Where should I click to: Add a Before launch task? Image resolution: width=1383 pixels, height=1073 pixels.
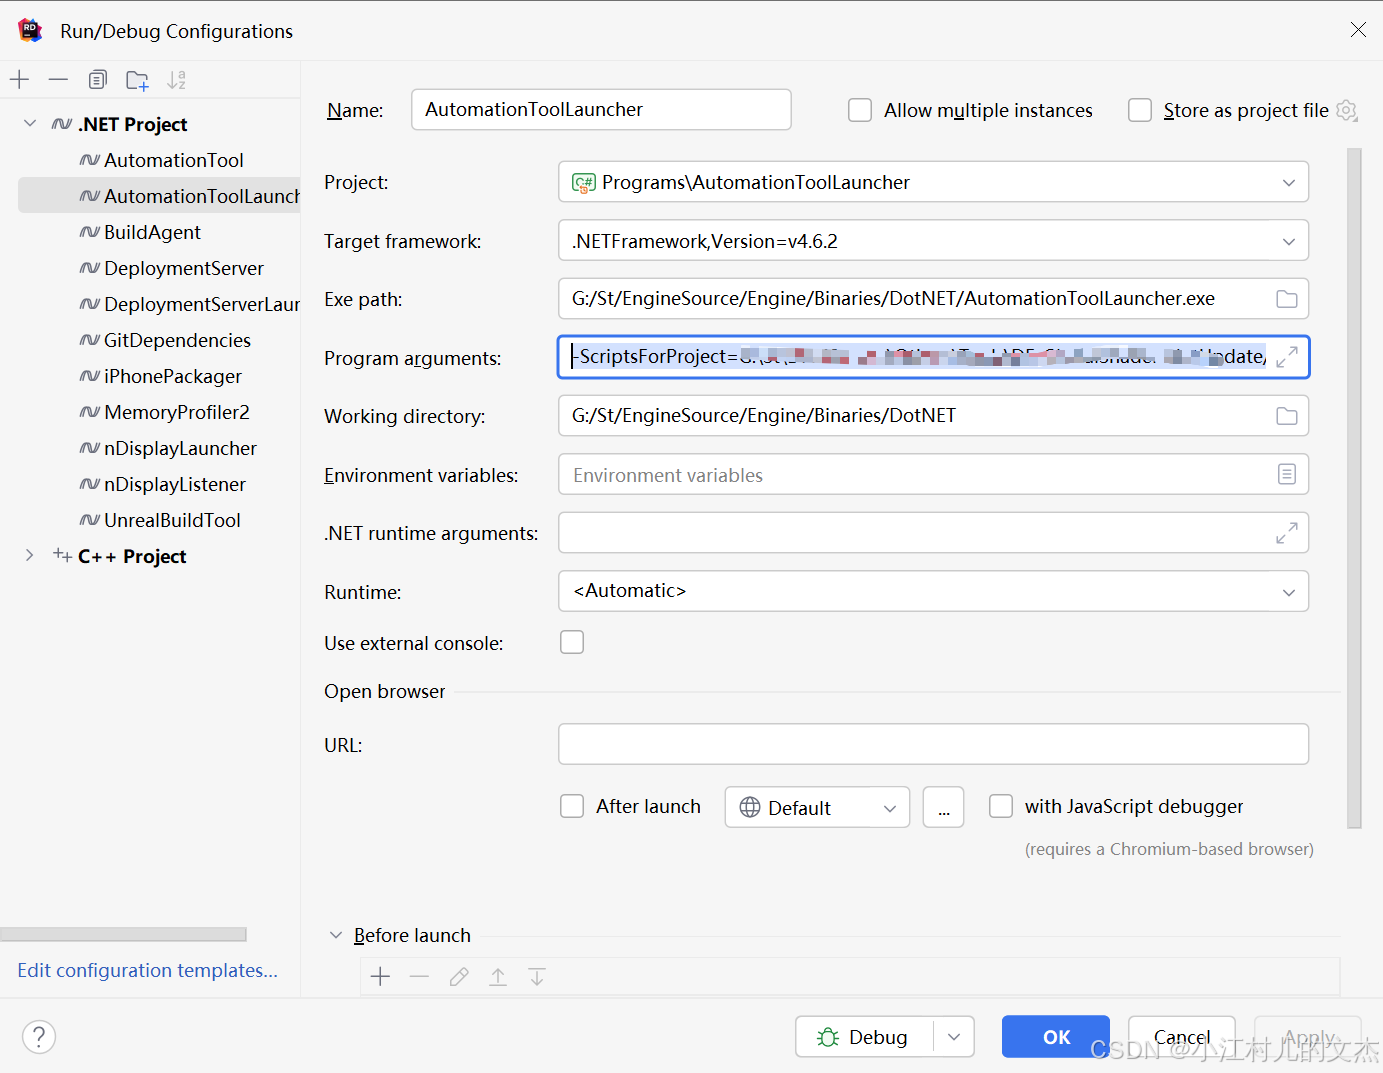pos(380,977)
